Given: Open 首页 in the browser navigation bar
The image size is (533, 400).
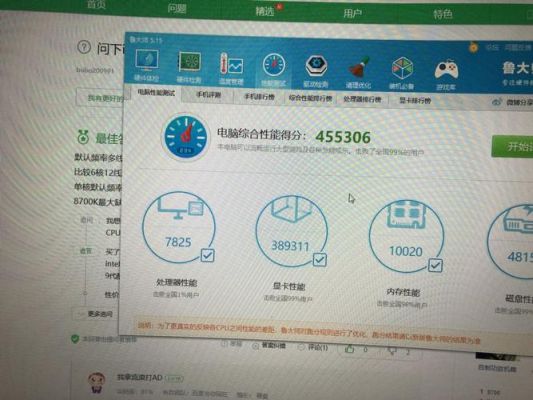Looking at the screenshot, I should click(96, 4).
